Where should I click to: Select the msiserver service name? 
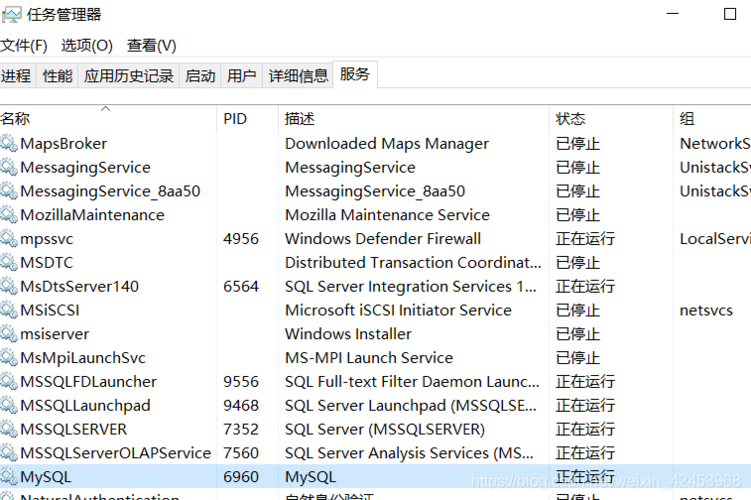[x=55, y=334]
